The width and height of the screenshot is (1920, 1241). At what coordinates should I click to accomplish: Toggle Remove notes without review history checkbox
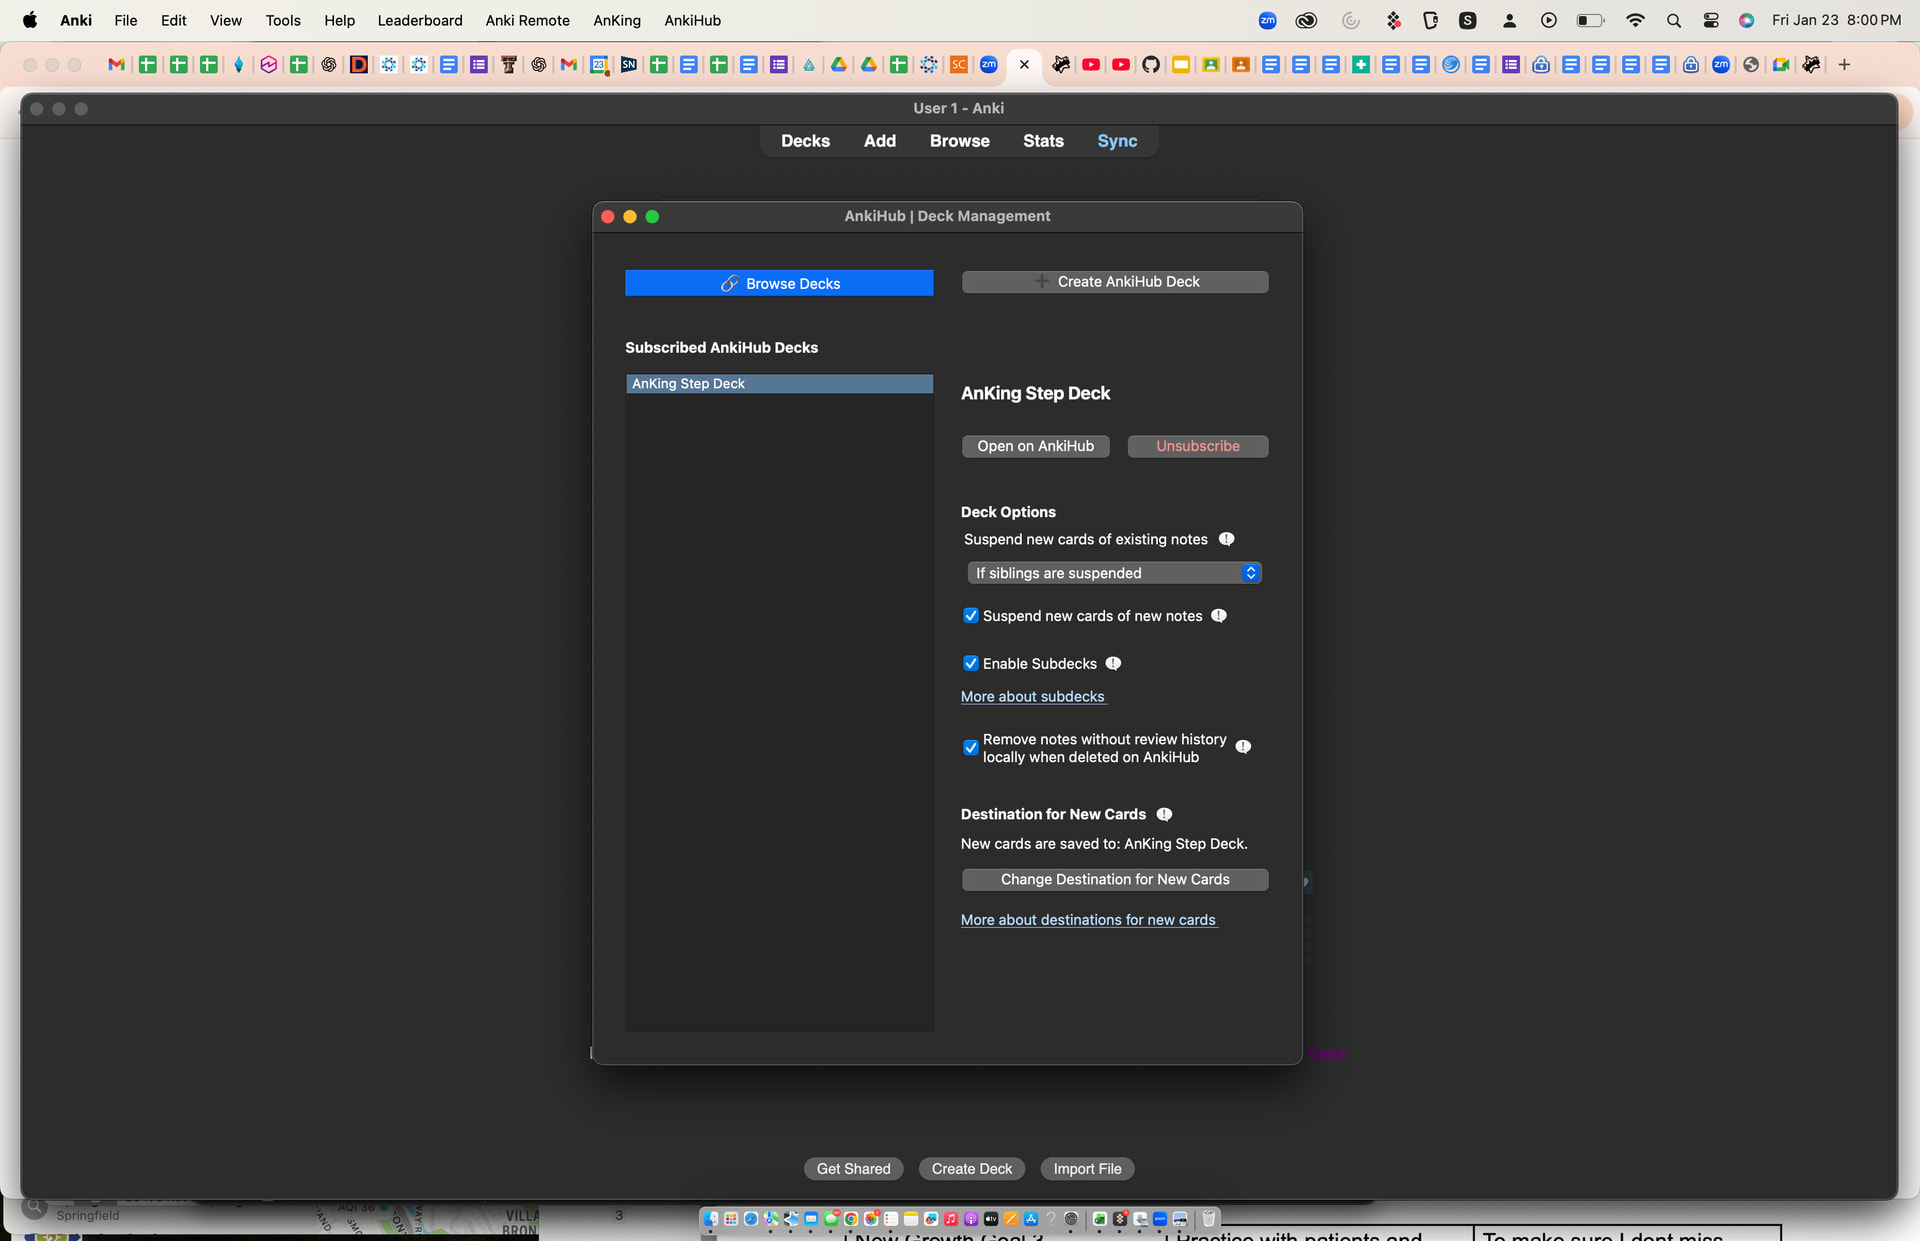[x=970, y=747]
